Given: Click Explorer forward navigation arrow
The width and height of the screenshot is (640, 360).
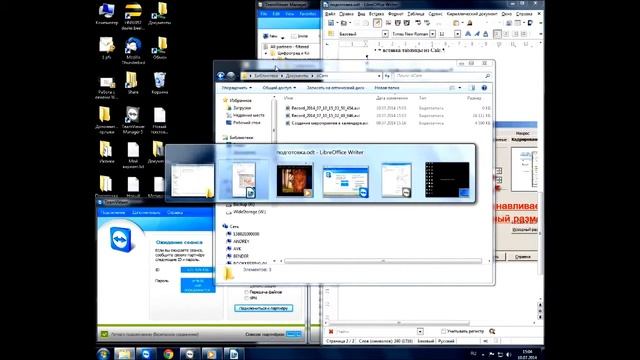Looking at the screenshot, I should 231,76.
